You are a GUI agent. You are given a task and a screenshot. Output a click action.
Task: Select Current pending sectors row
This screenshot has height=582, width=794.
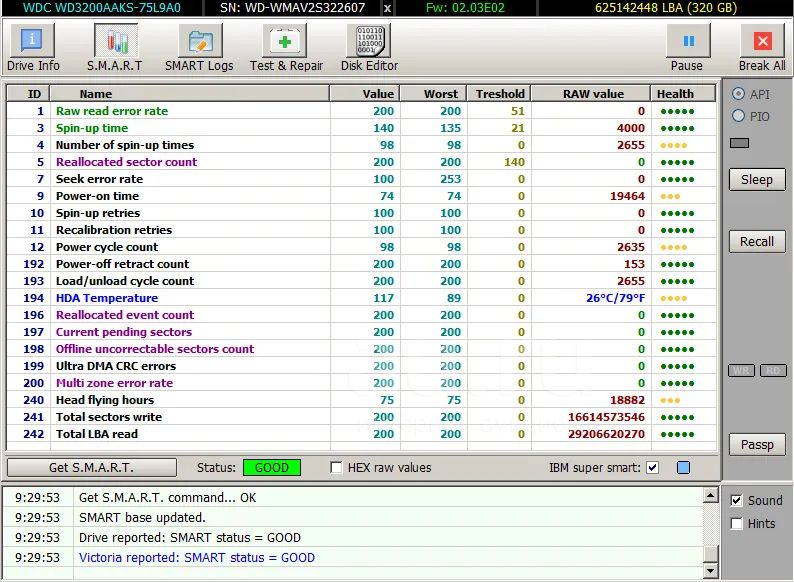(362, 332)
